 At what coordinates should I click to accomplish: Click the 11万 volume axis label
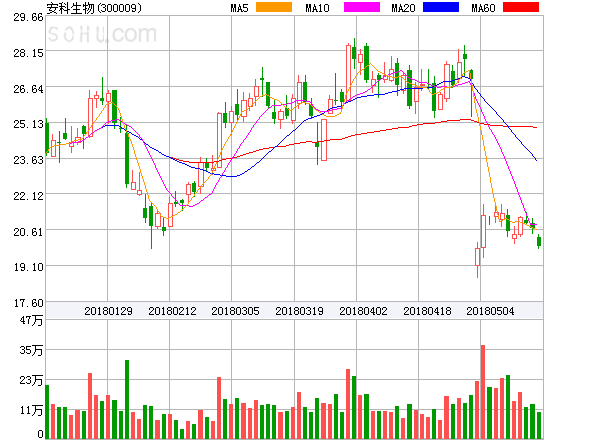coord(31,410)
